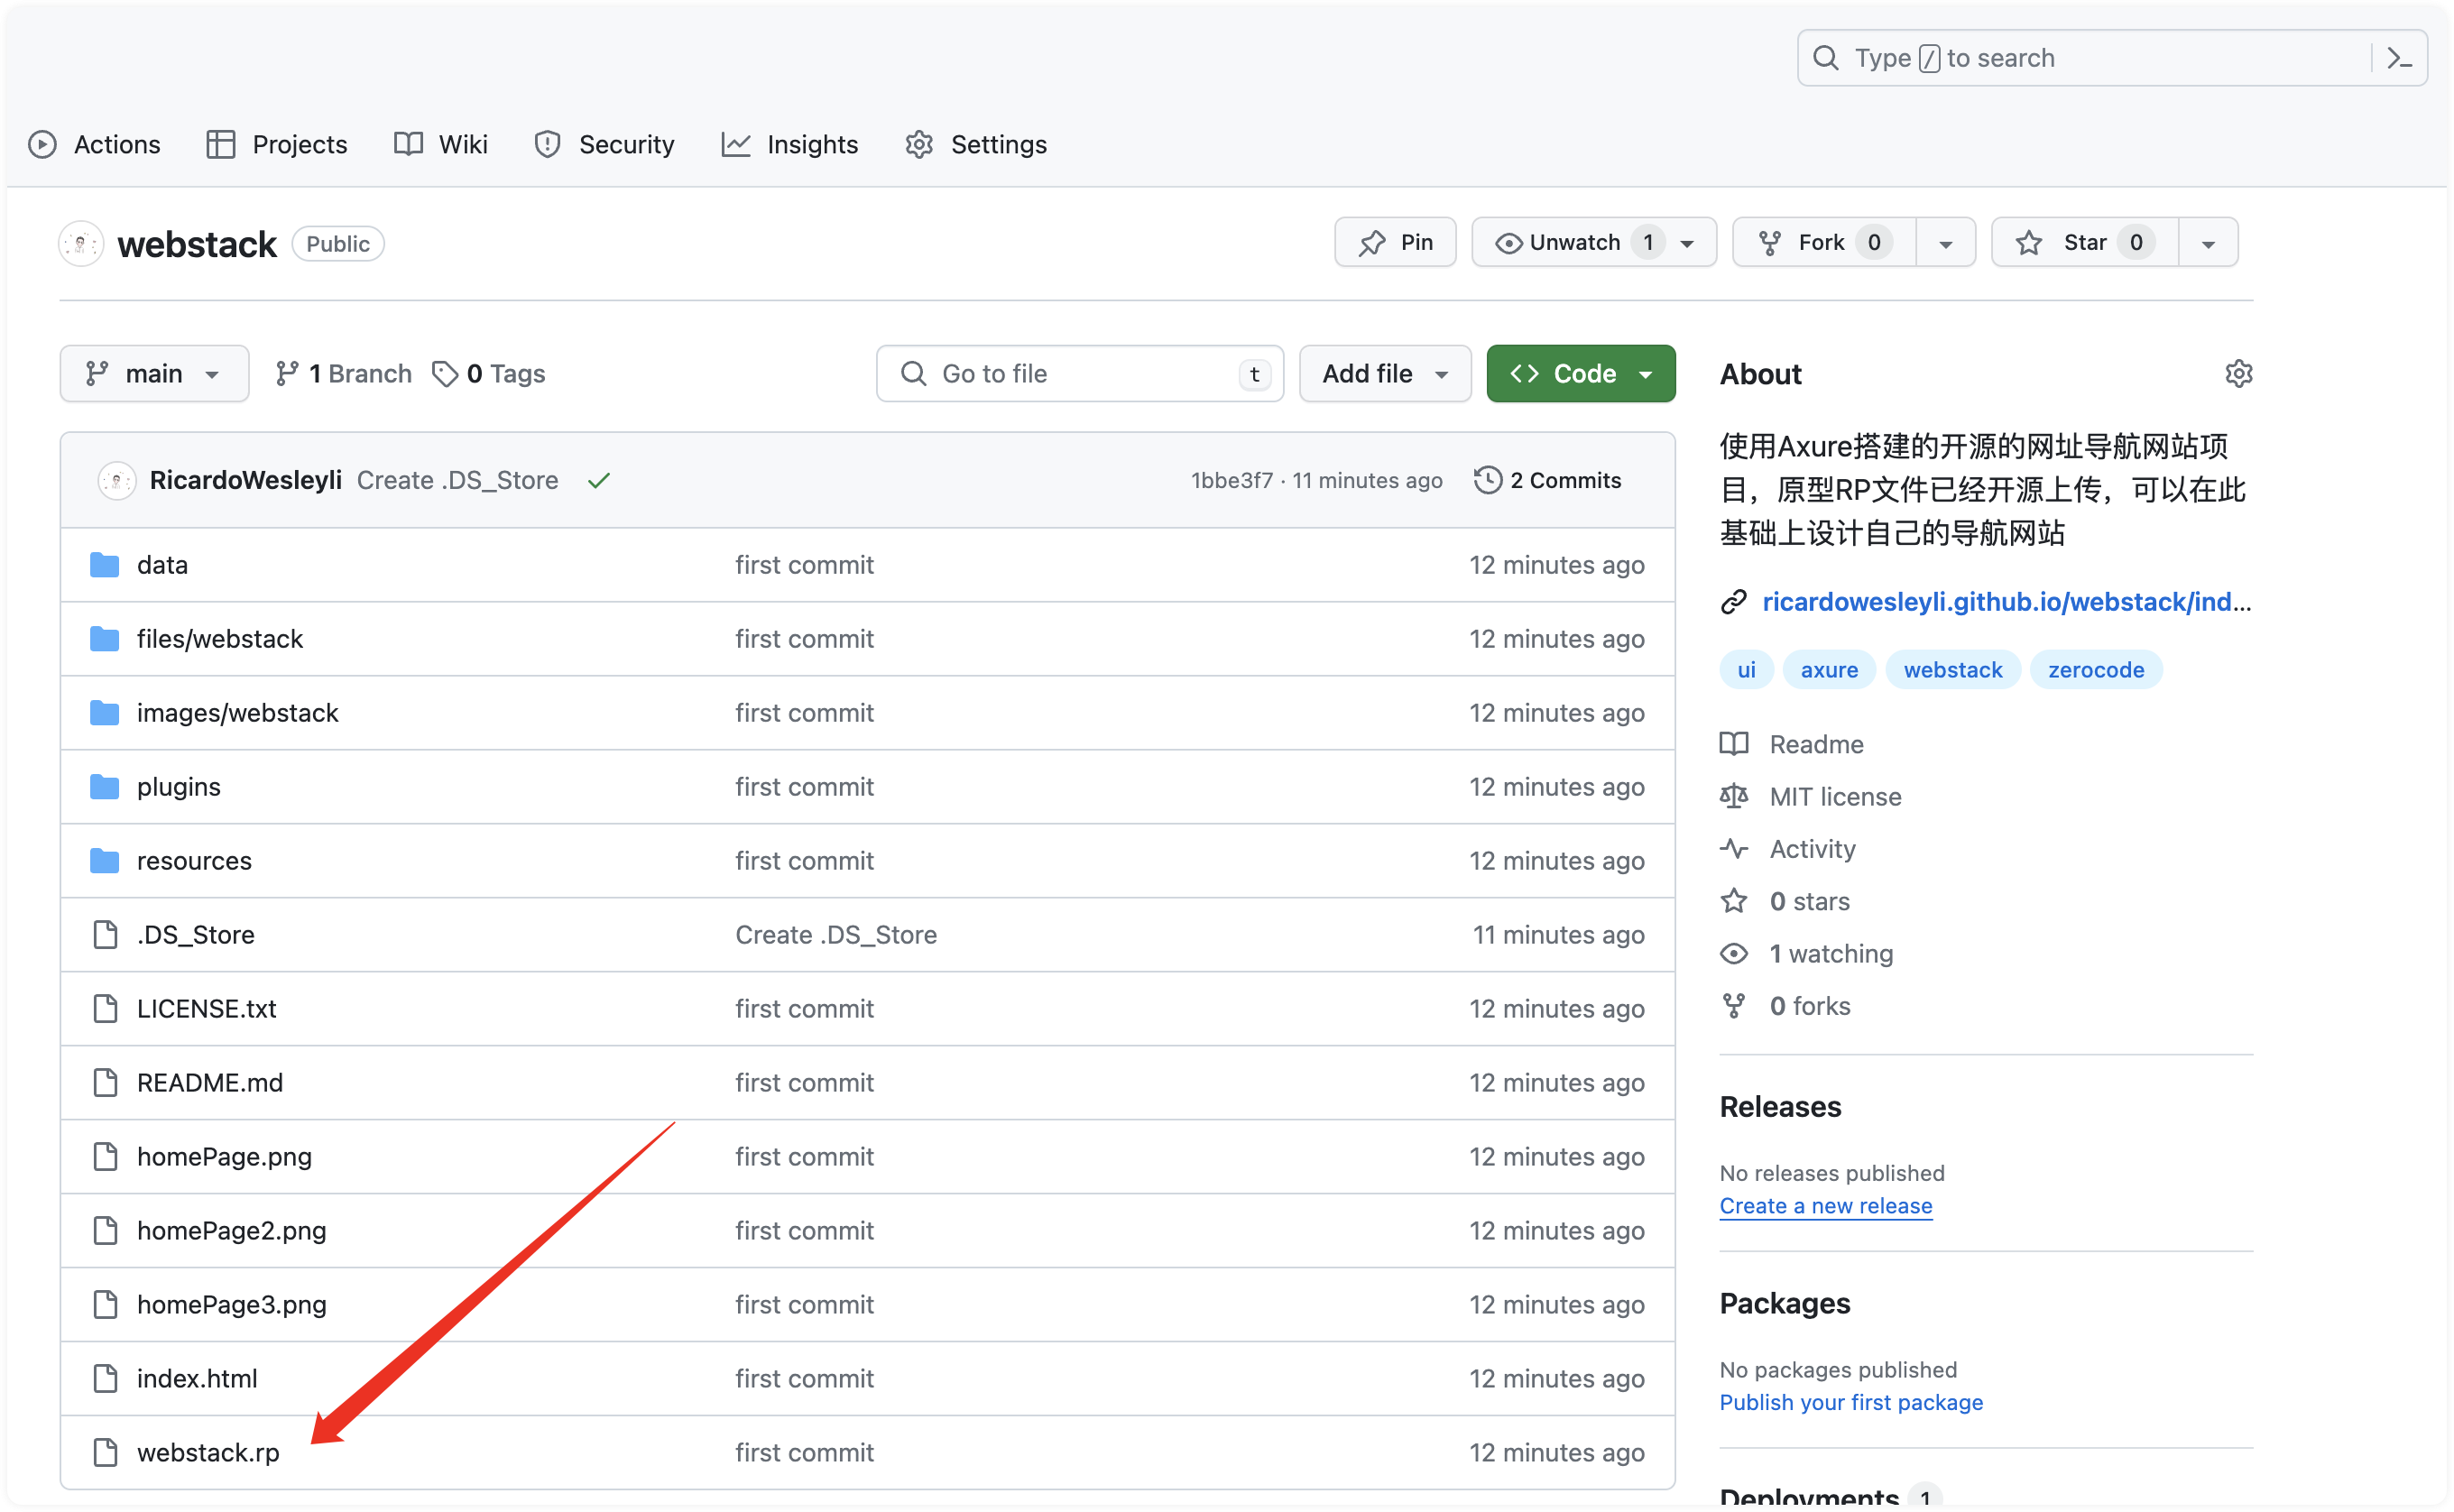Click Create a new release link
This screenshot has width=2454, height=1512.
tap(1826, 1206)
